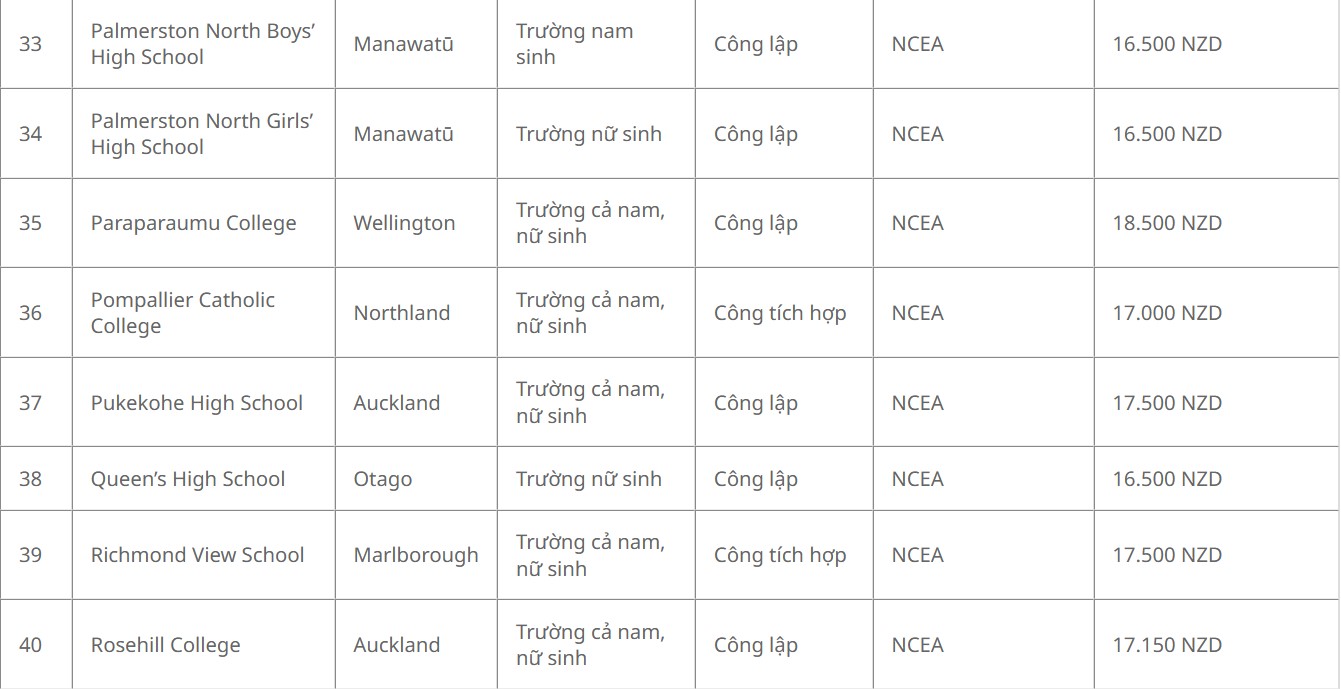The width and height of the screenshot is (1341, 689).
Task: Select the Queen's High School cell
Action: (x=187, y=479)
